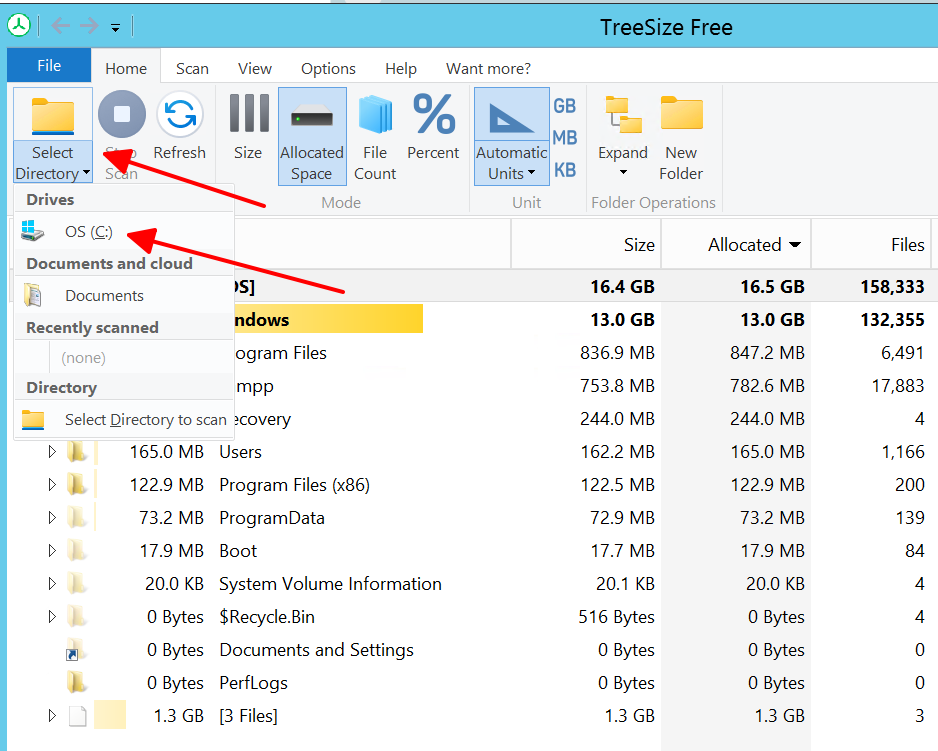Click the 516 Bytes size value
Screen dimensions: 938x751
617,617
